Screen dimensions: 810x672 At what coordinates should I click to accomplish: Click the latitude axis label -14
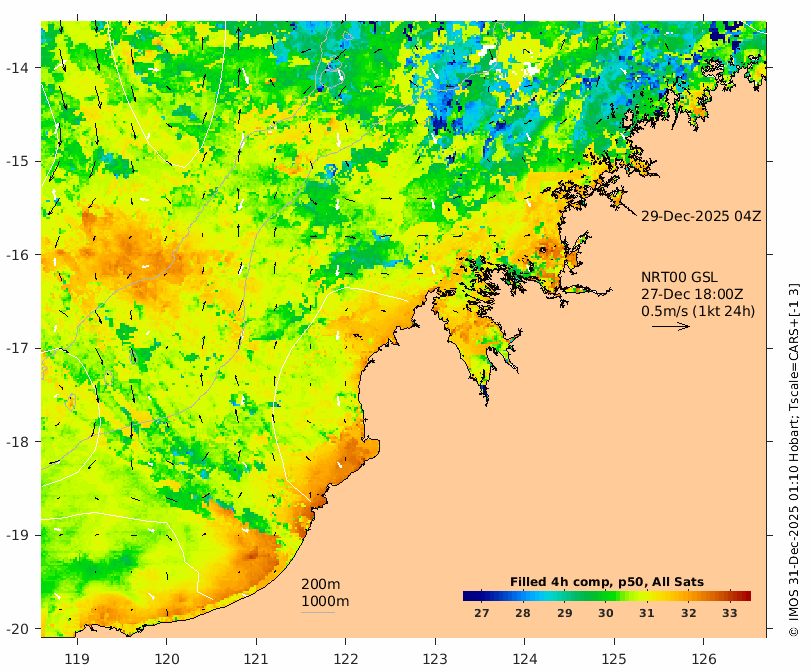pyautogui.click(x=18, y=68)
